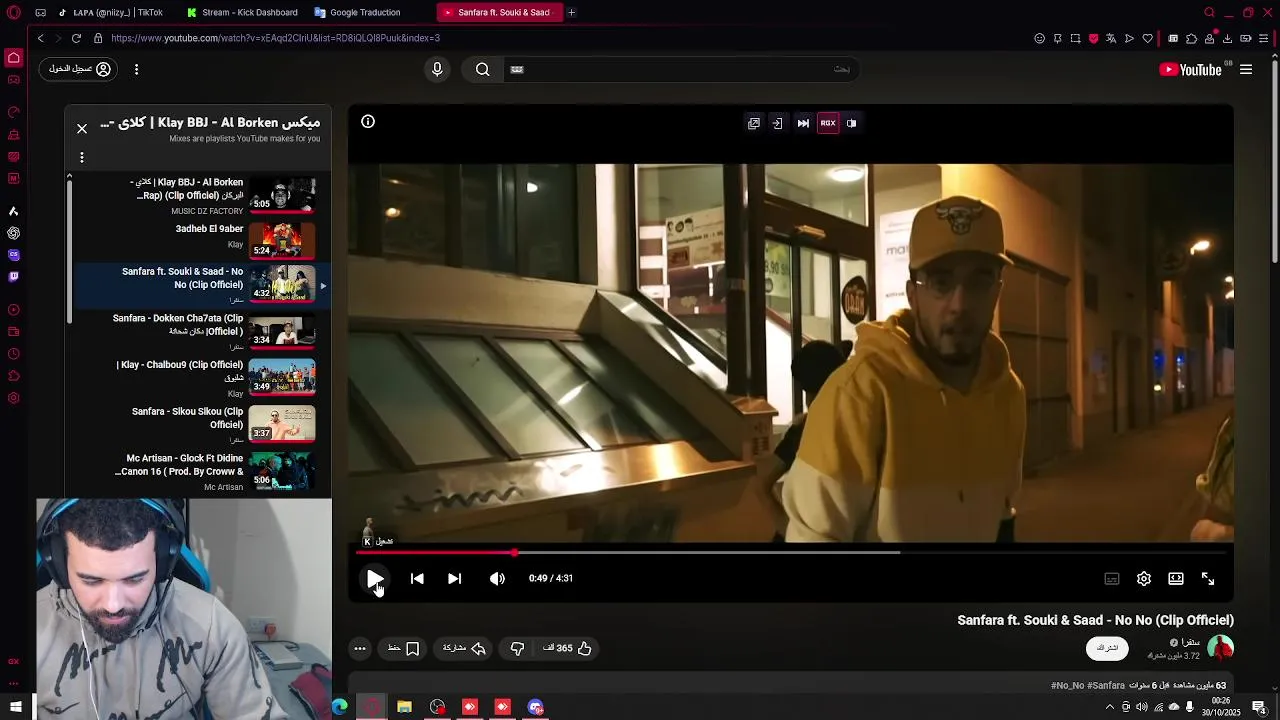This screenshot has width=1280, height=720.
Task: Click pop-out video icon above player
Action: click(x=754, y=123)
